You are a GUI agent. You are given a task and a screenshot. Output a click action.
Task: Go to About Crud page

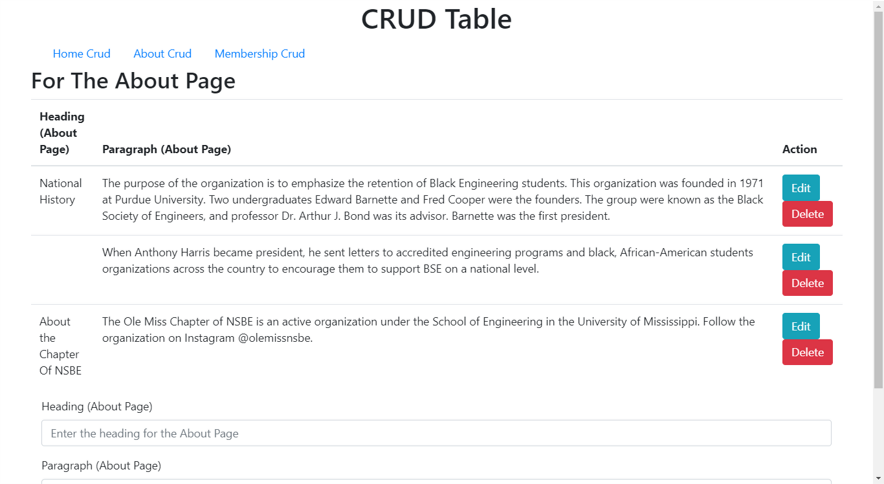[x=162, y=54]
